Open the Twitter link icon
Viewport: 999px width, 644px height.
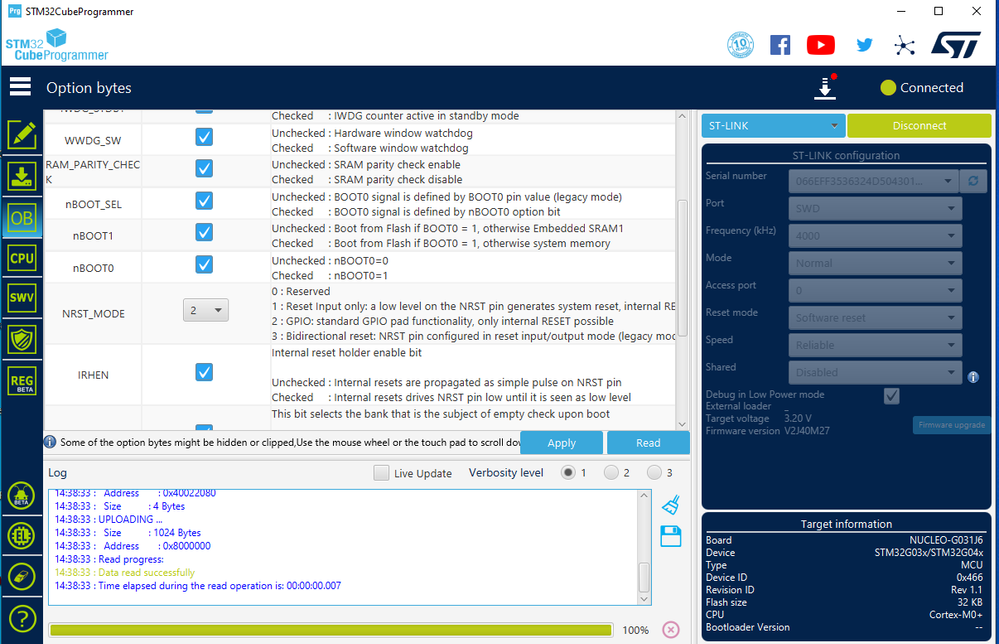[864, 45]
